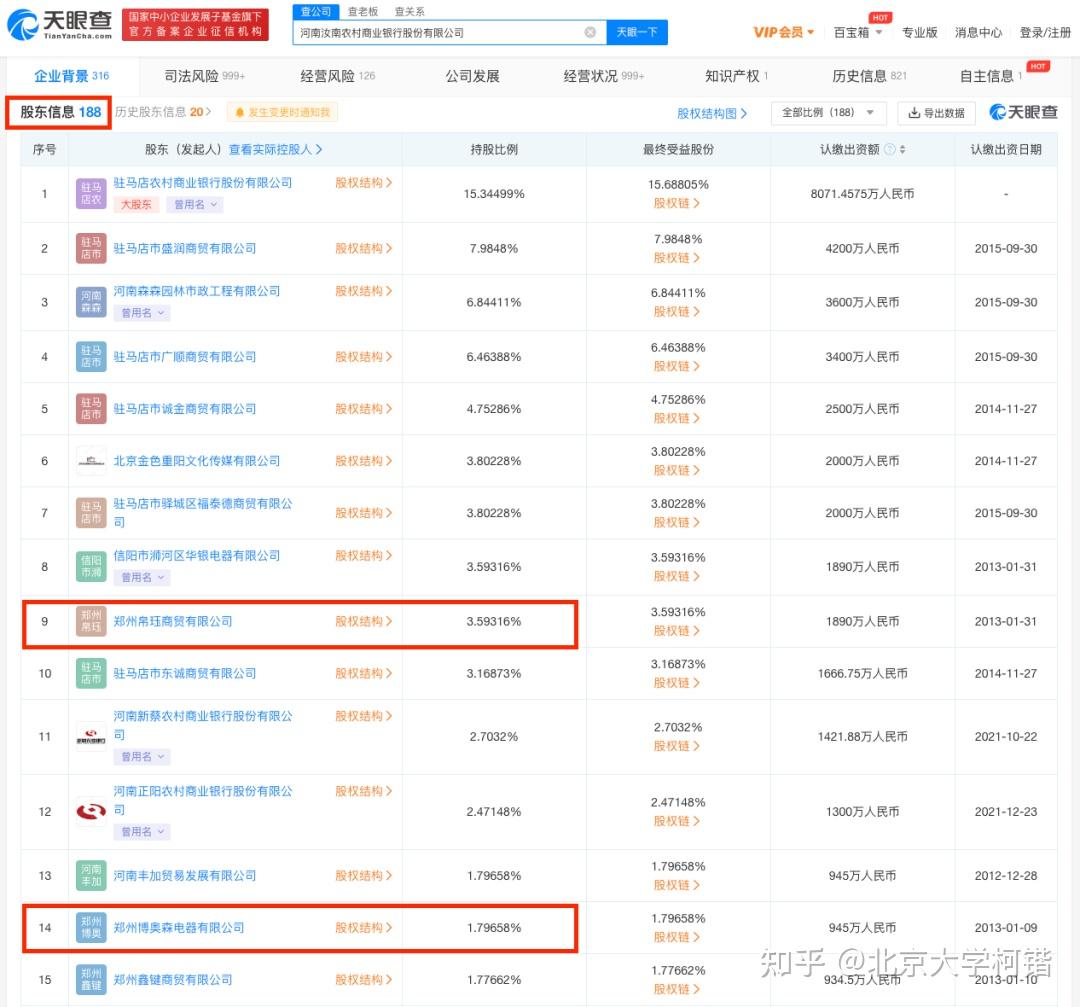Open logo of 驻马店农村商业银行 shareholder row
1080x1007 pixels.
(x=91, y=194)
